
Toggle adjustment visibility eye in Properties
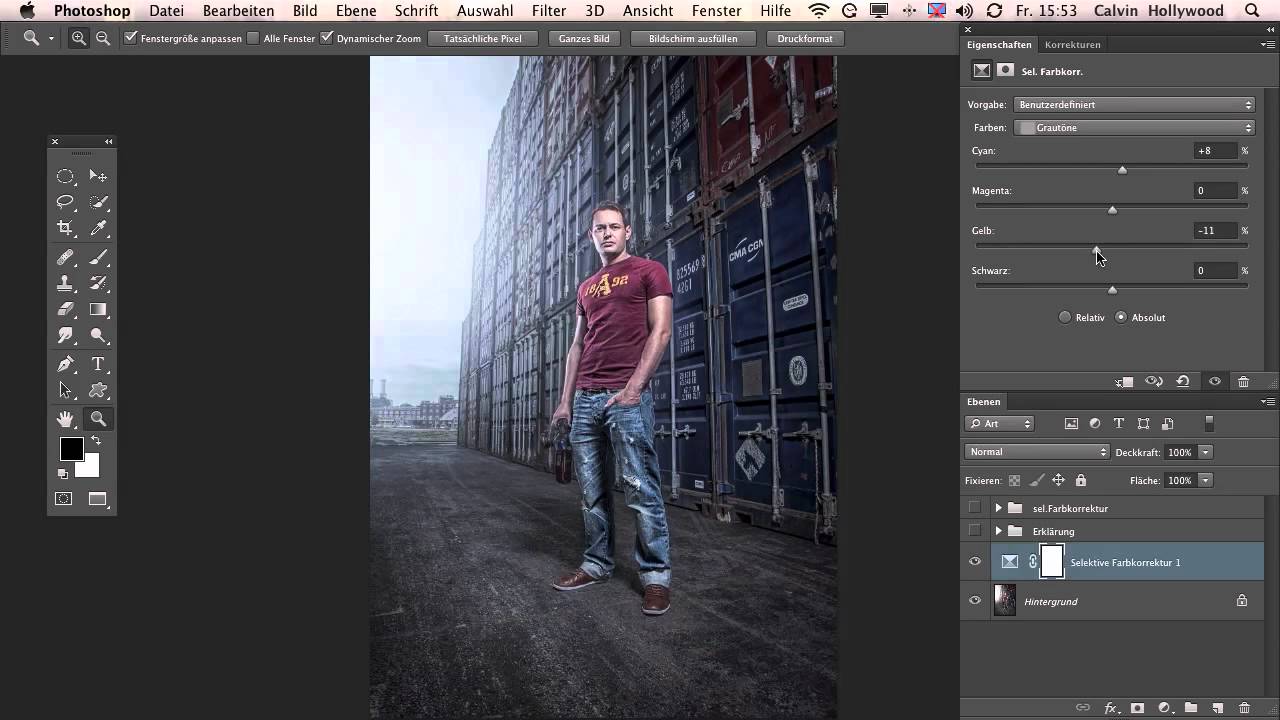(1214, 382)
